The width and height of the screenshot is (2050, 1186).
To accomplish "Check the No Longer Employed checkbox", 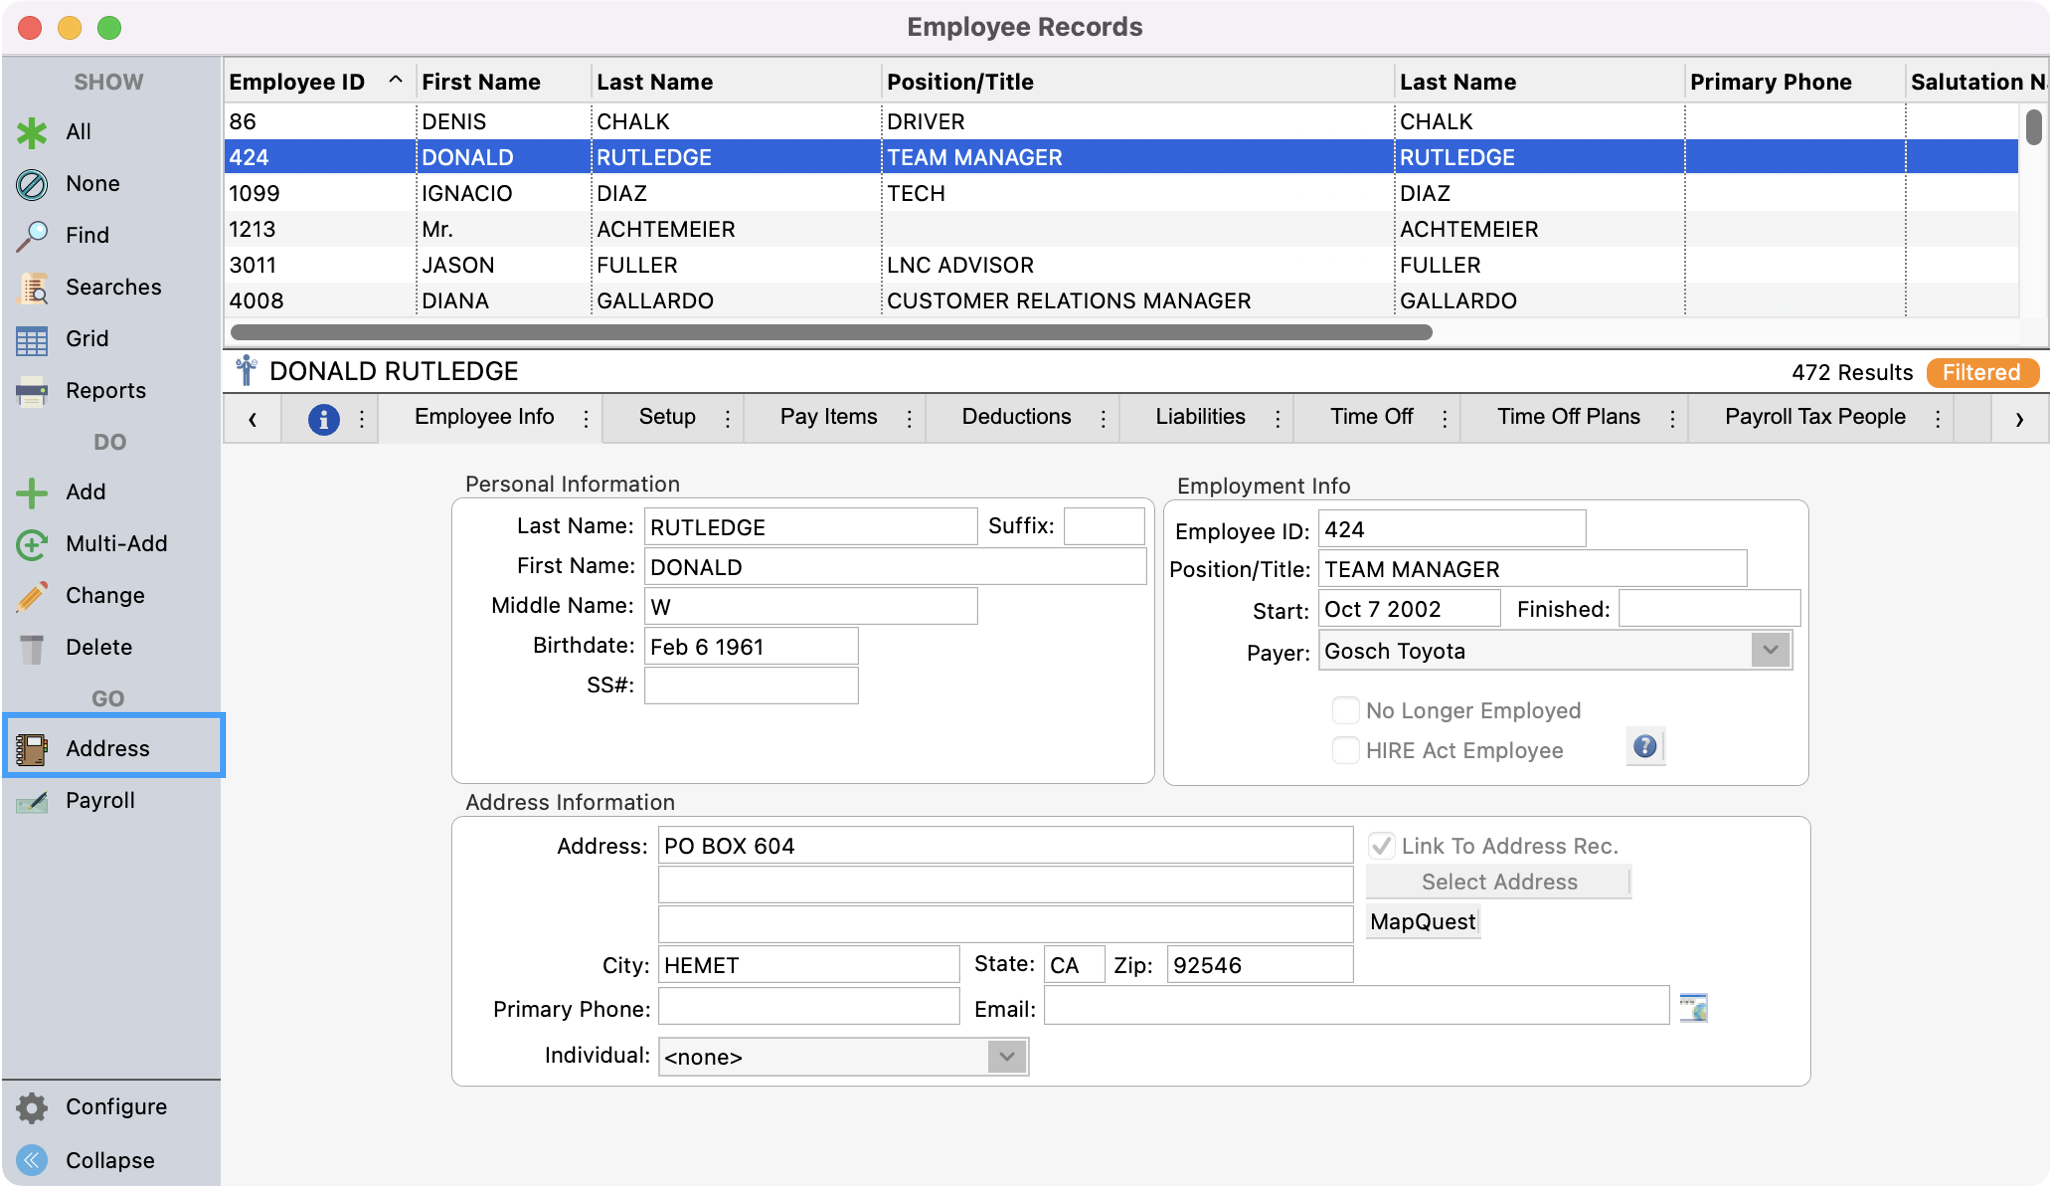I will tap(1345, 711).
